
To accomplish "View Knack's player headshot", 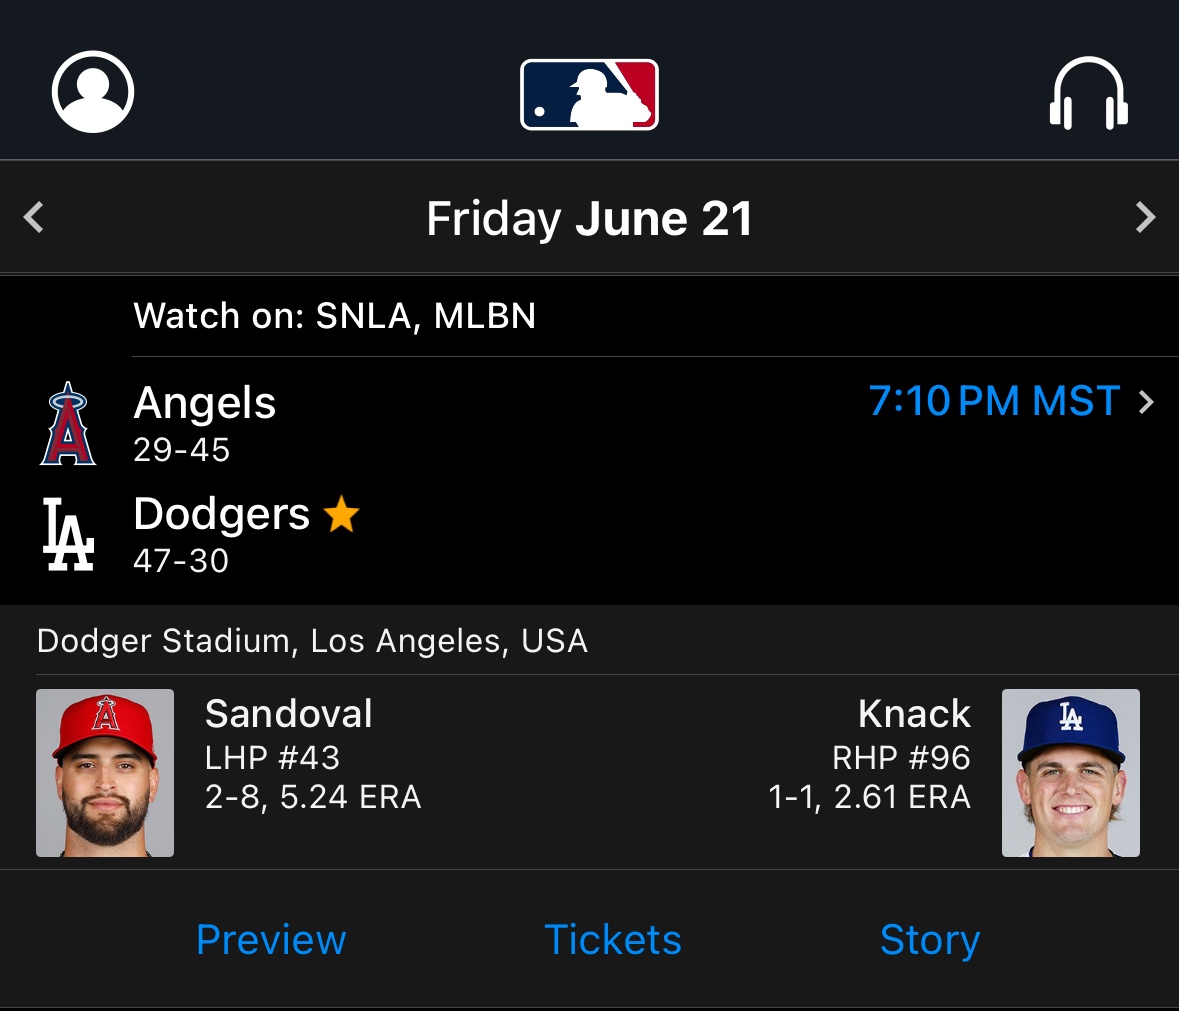I will pos(1071,773).
